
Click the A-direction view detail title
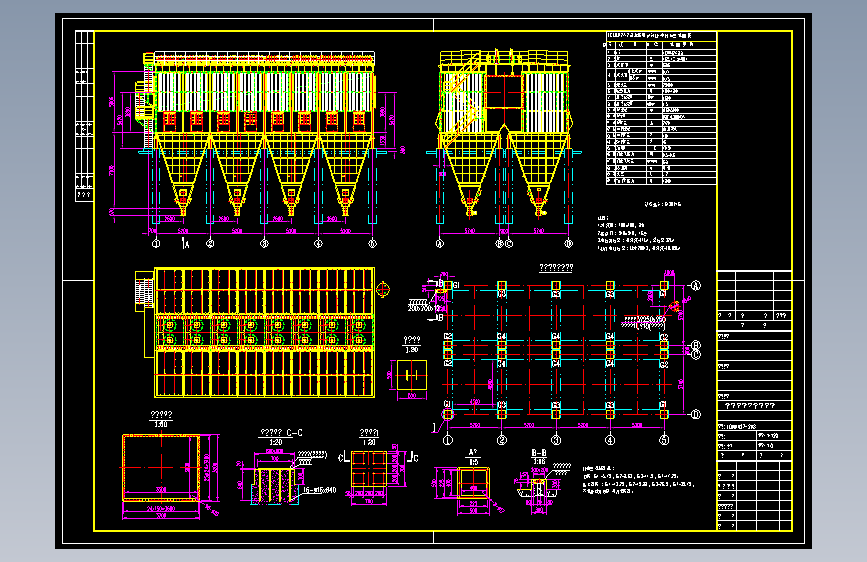pyautogui.click(x=473, y=457)
